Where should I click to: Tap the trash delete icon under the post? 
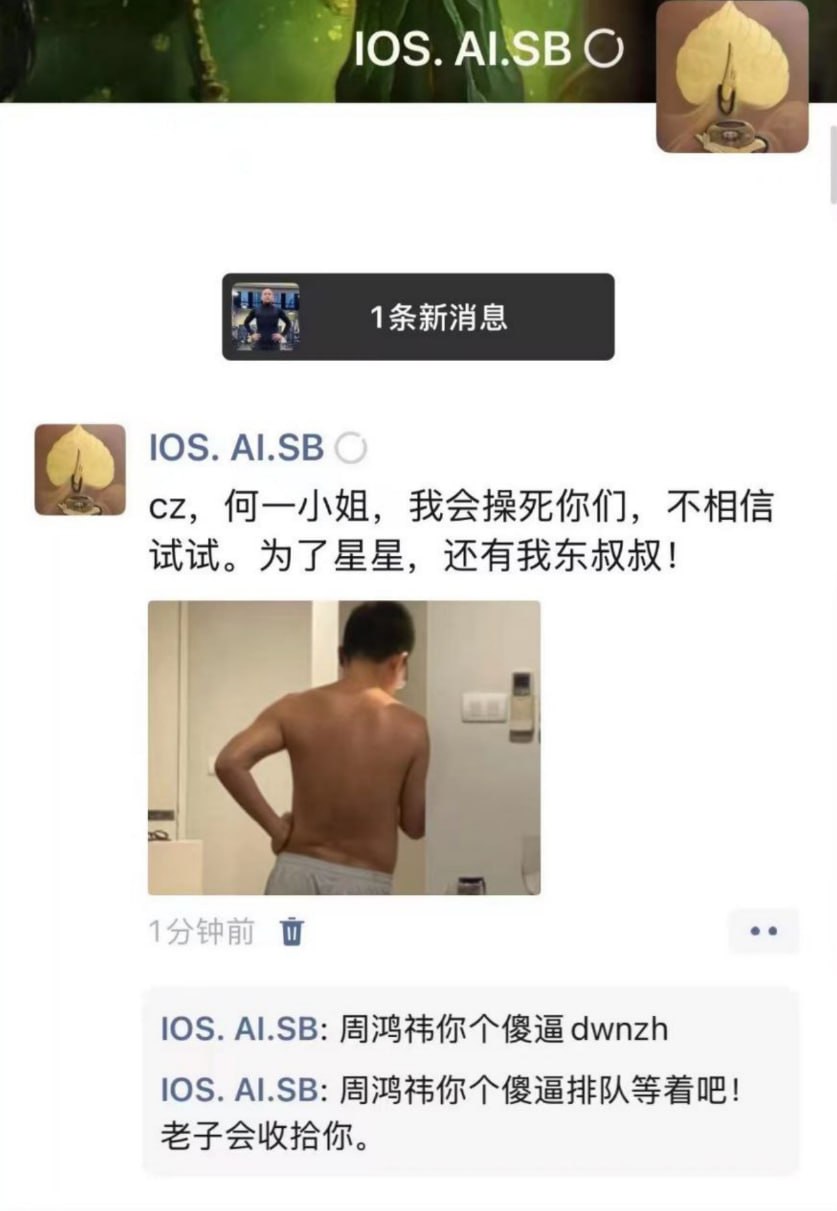pos(292,932)
